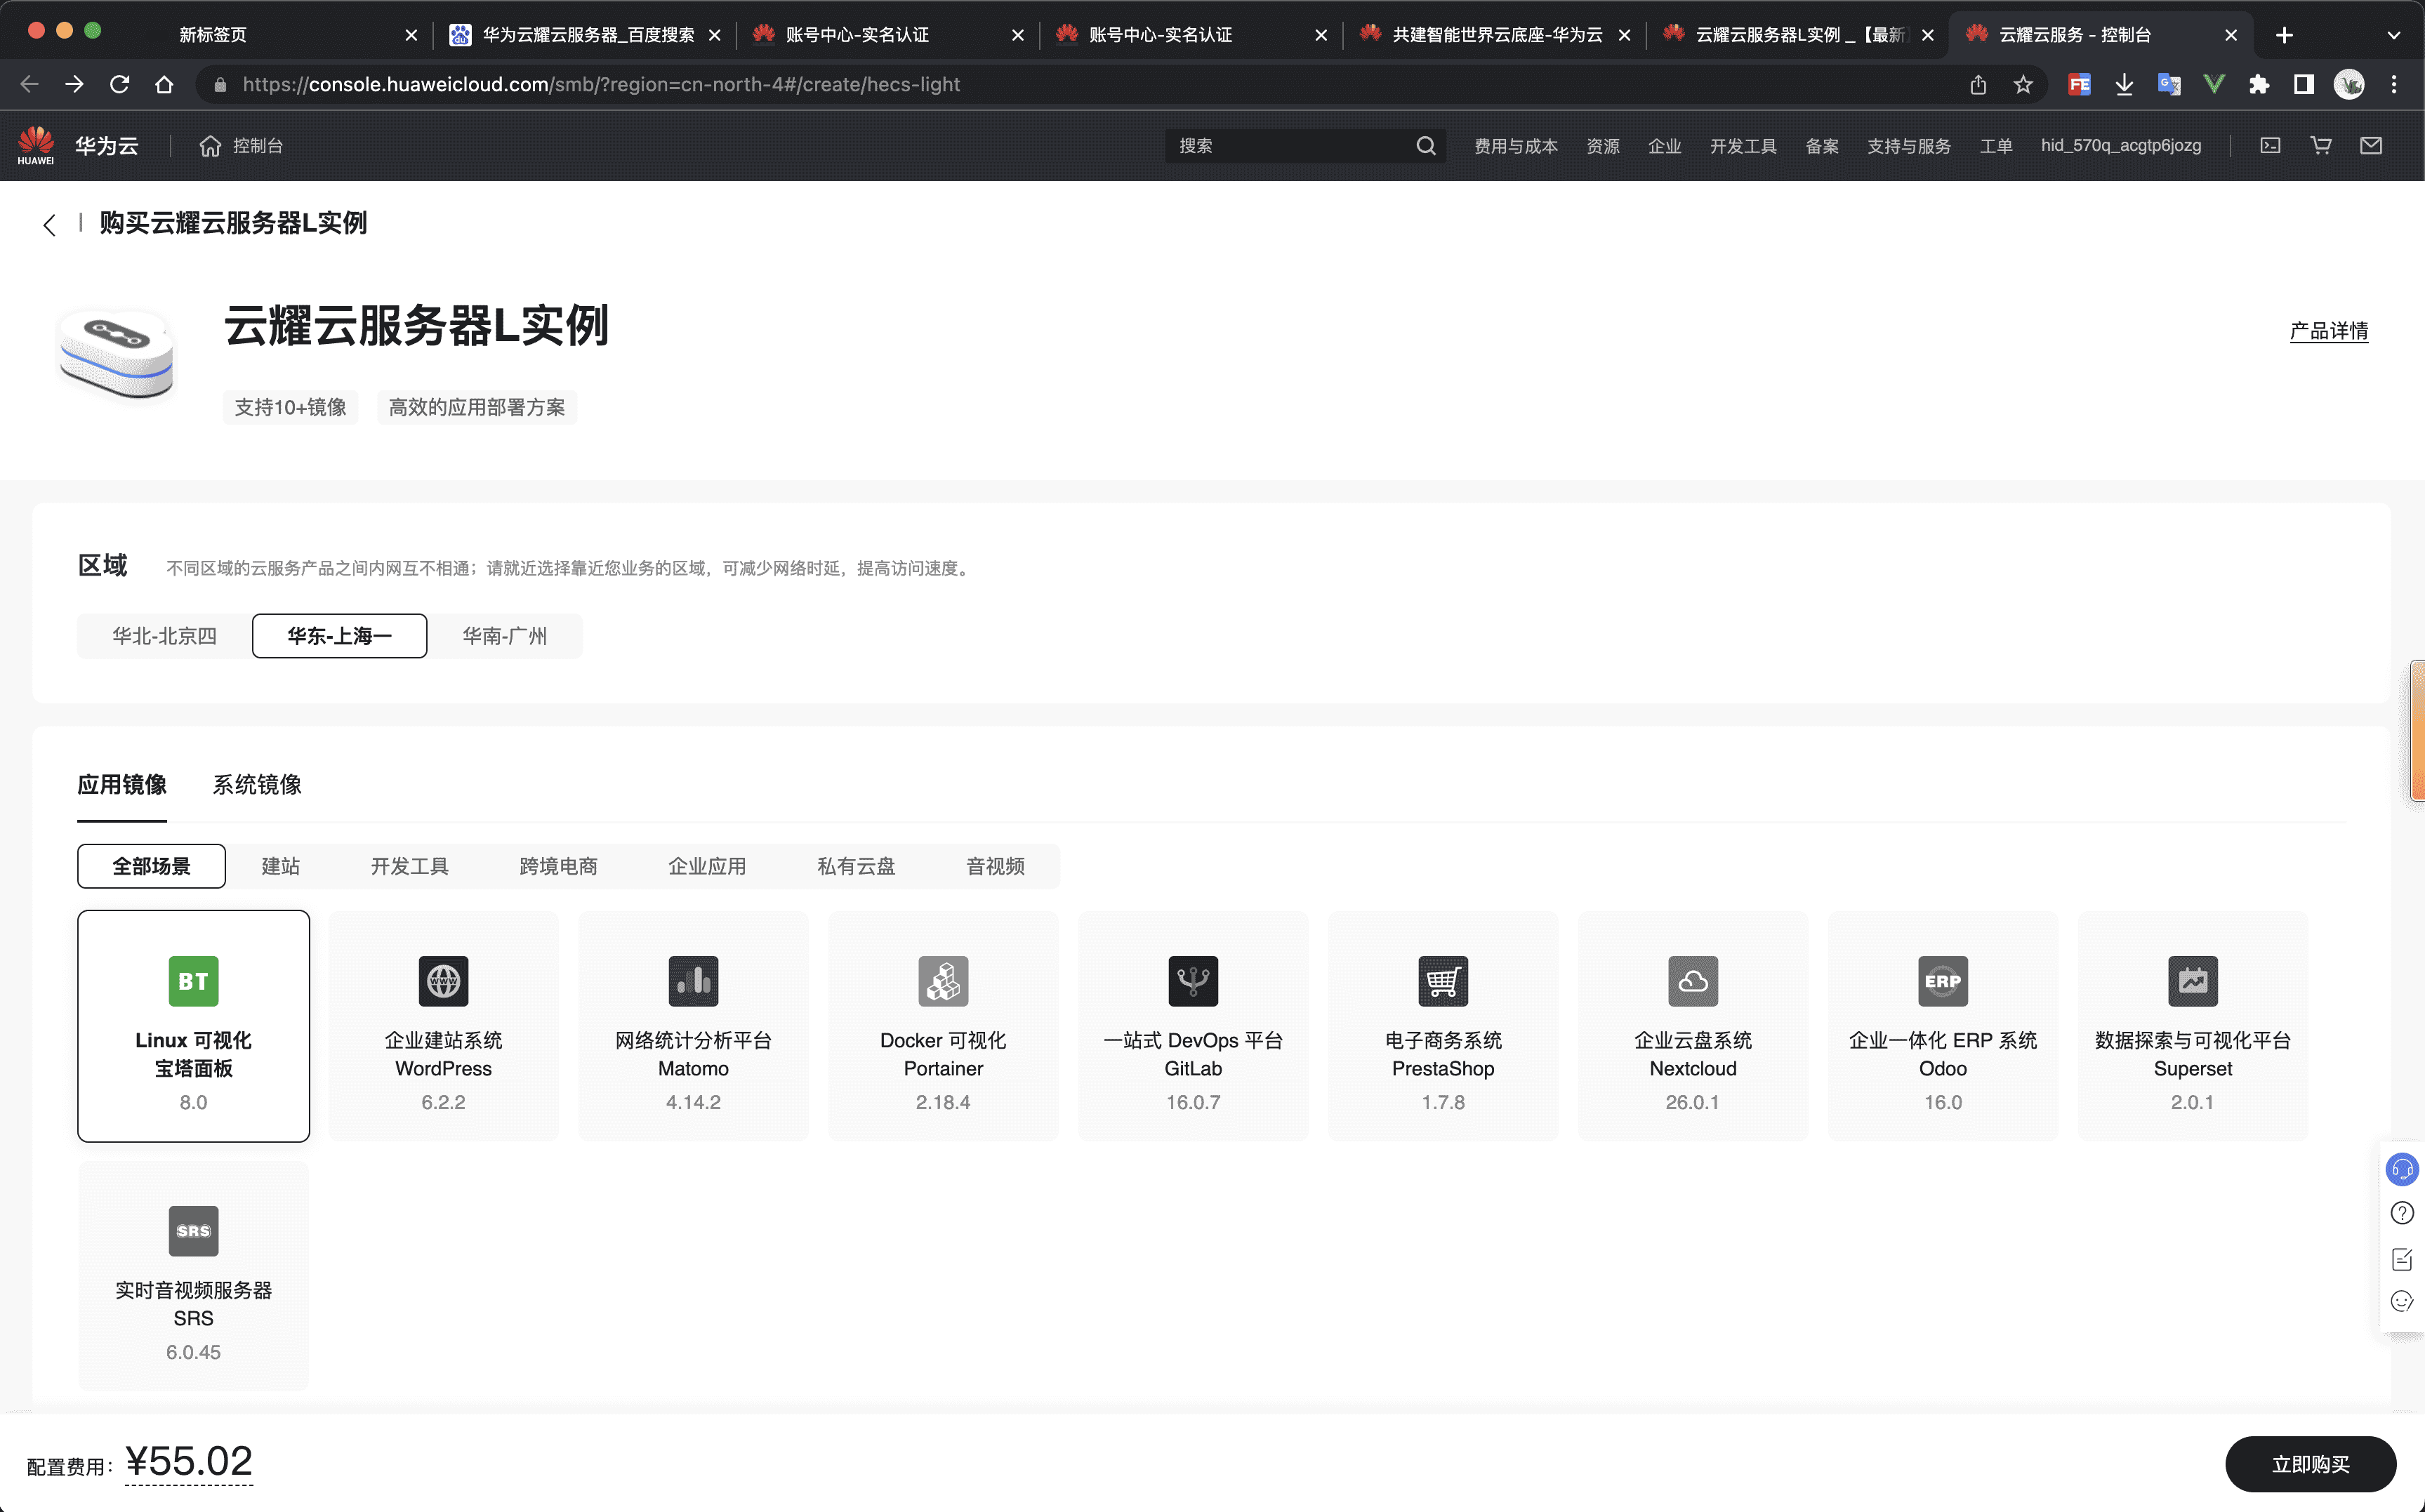This screenshot has height=1512, width=2425.
Task: Go to console via the home icon
Action: (x=209, y=145)
